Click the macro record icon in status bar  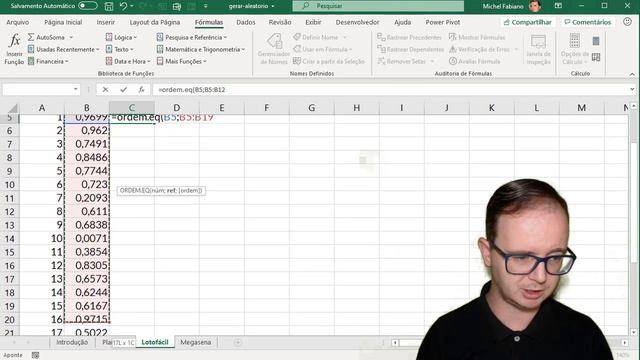(36, 355)
